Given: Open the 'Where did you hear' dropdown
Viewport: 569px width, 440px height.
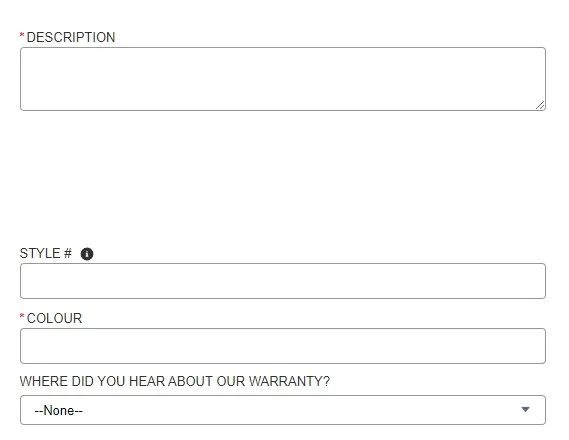Looking at the screenshot, I should coord(283,410).
